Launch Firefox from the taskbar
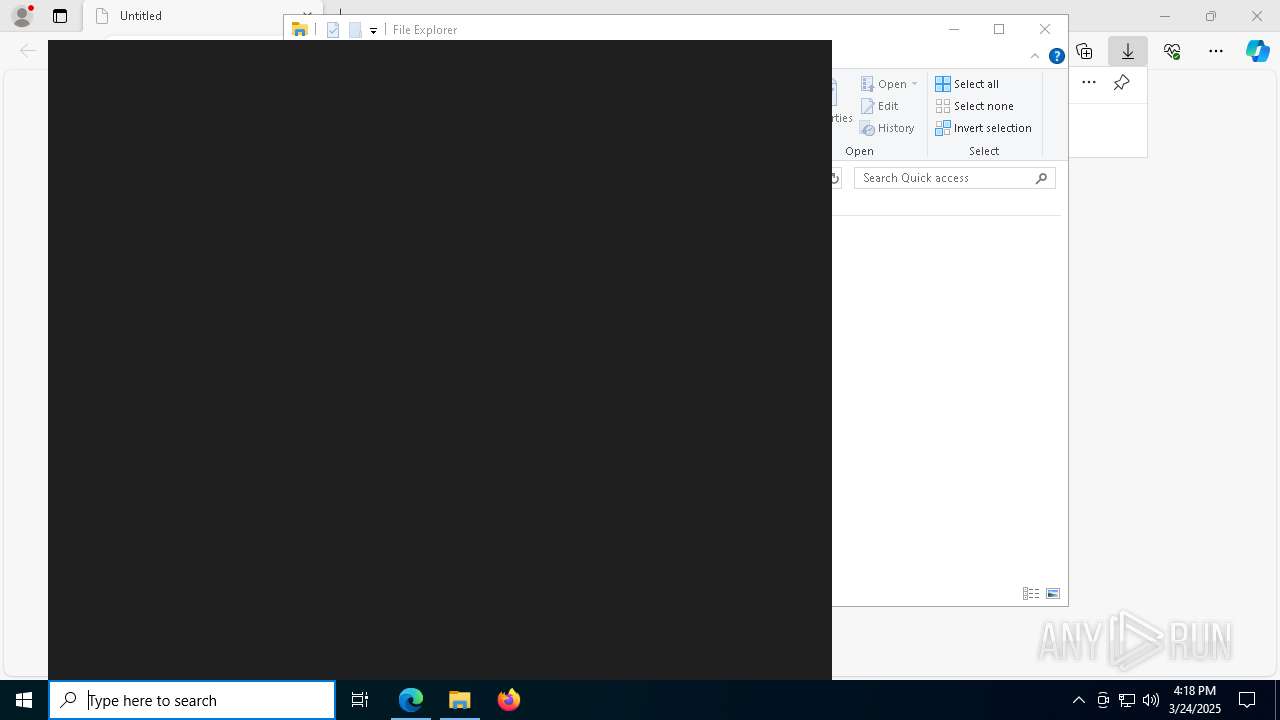 pyautogui.click(x=509, y=700)
